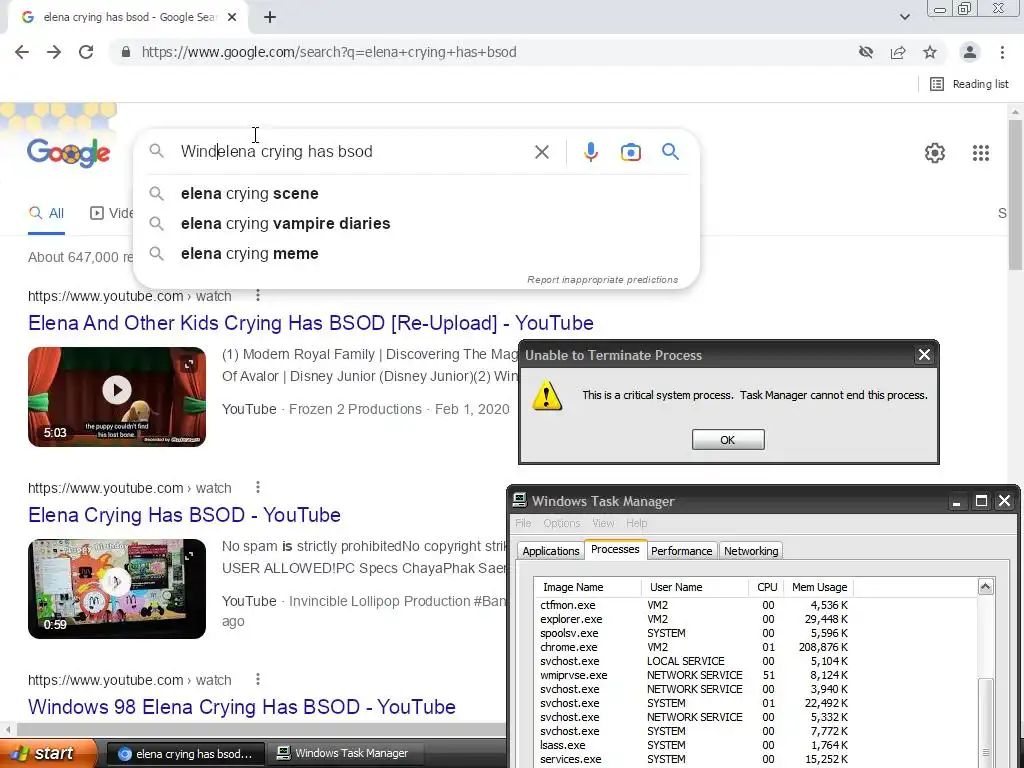The image size is (1024, 768).
Task: Open a new browser tab
Action: click(x=270, y=18)
